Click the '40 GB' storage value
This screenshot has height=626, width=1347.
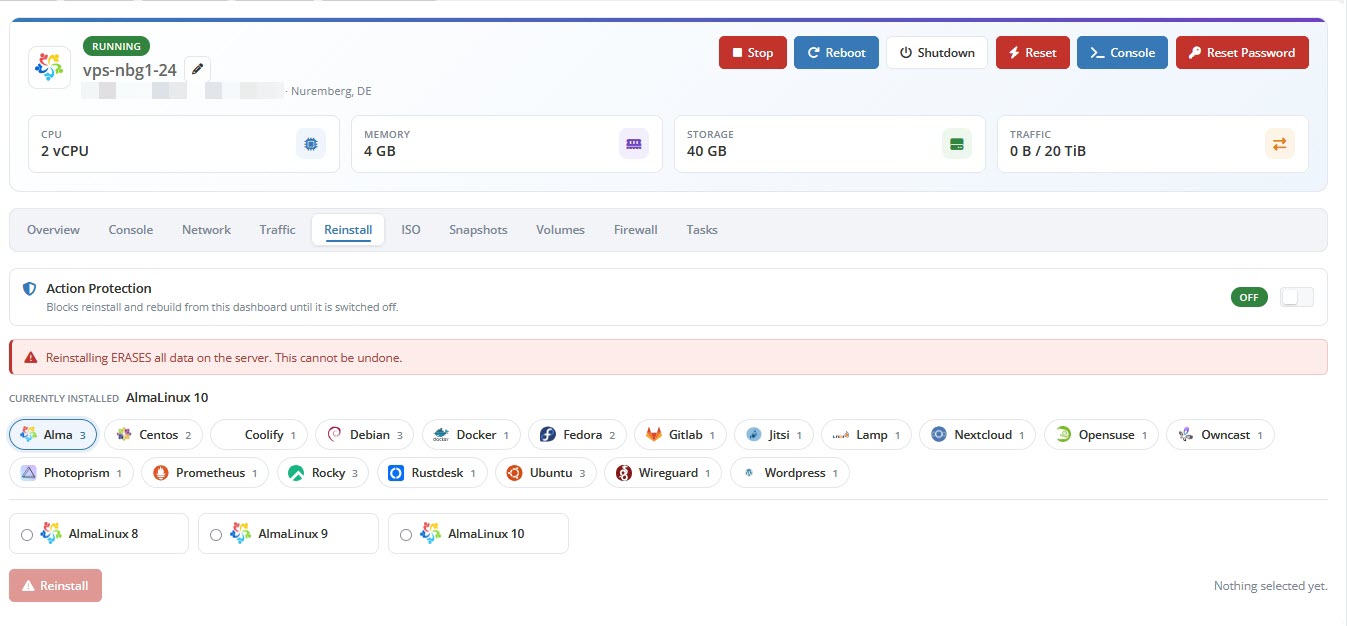click(x=706, y=152)
